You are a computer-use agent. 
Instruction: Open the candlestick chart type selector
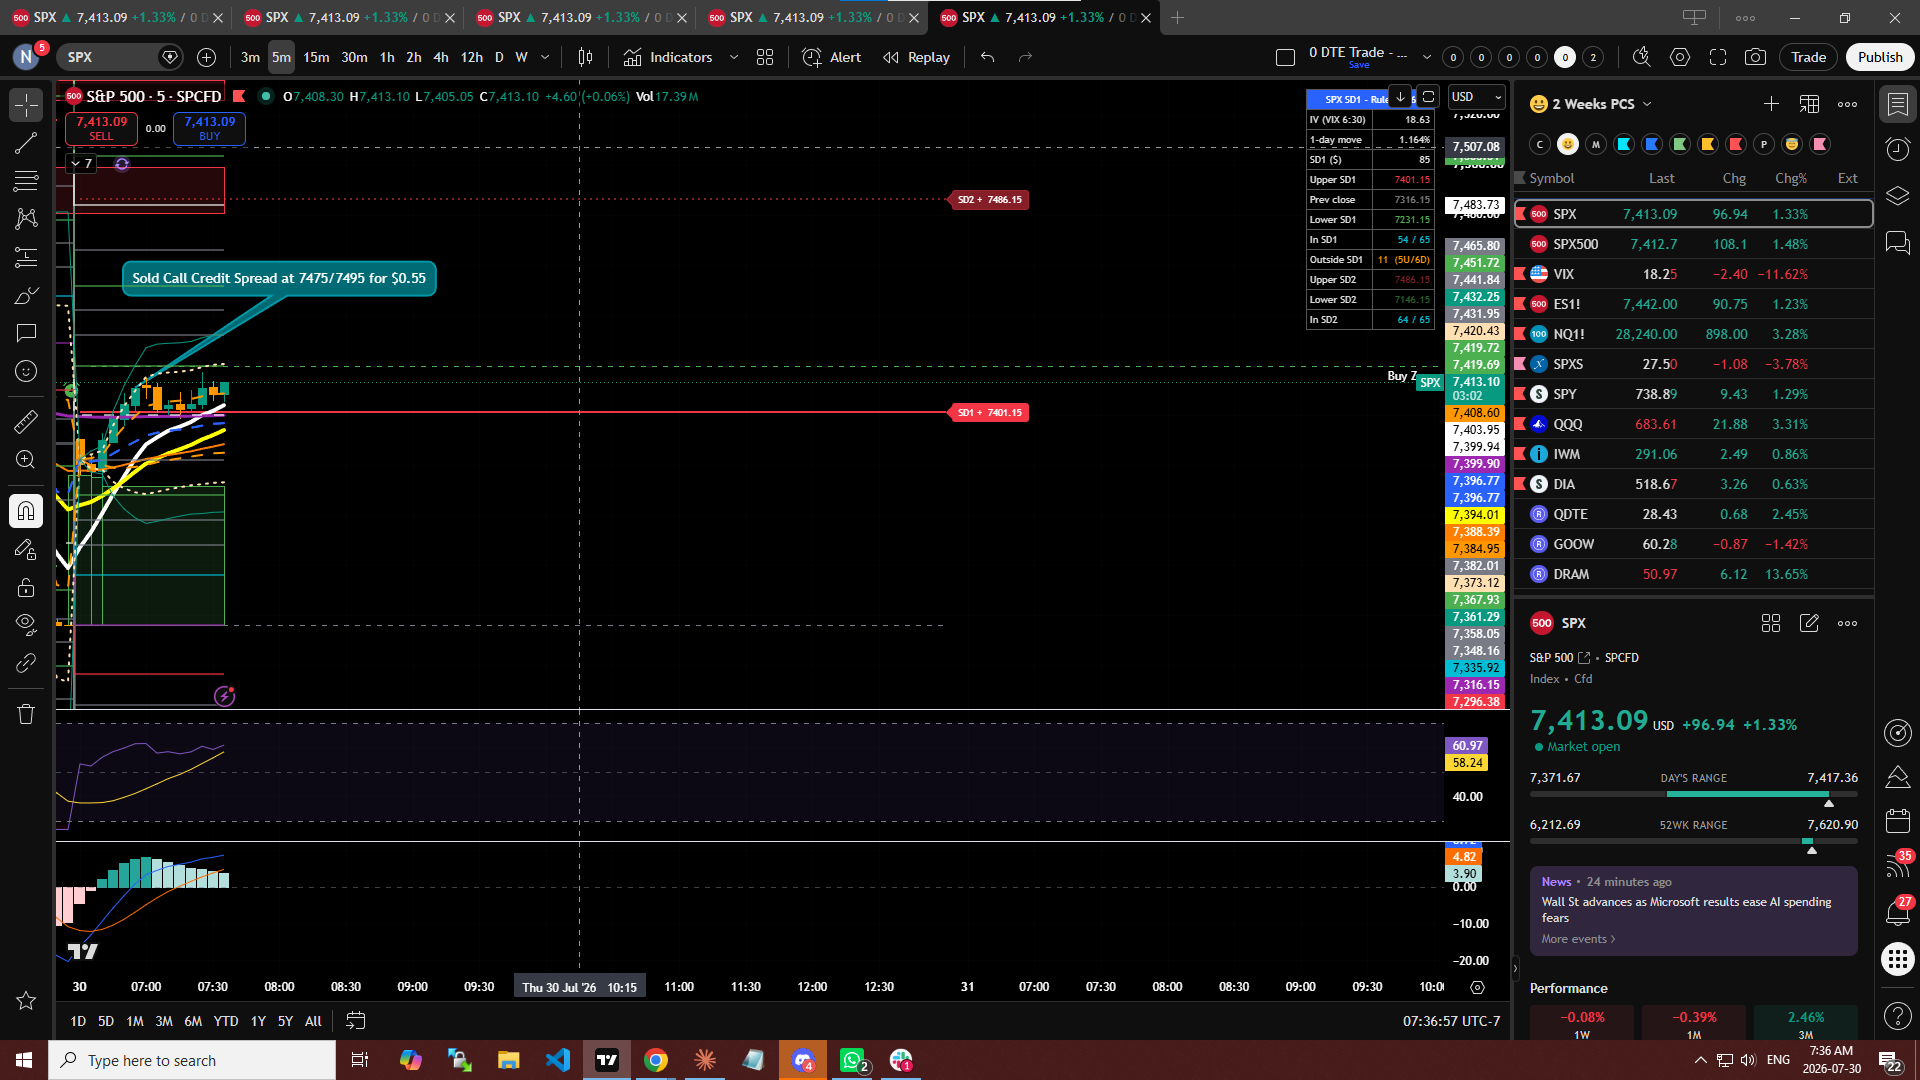[585, 57]
